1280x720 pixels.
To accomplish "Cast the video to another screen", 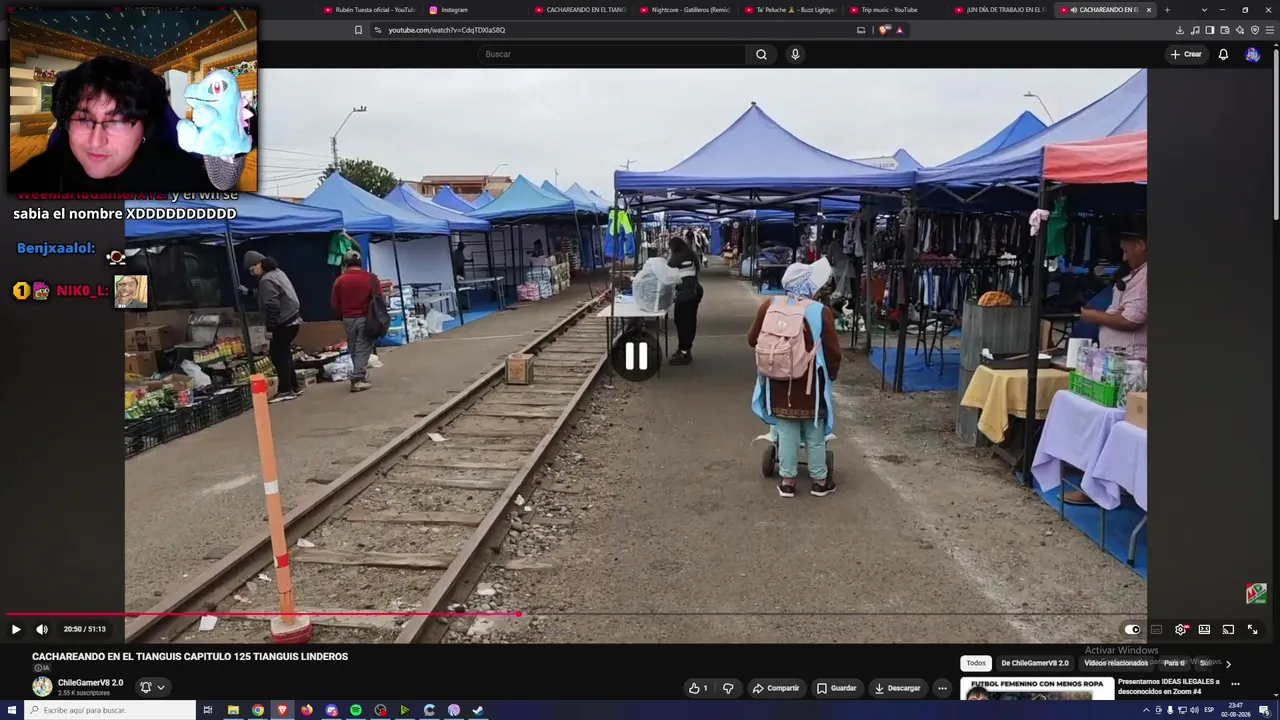I will [1228, 630].
